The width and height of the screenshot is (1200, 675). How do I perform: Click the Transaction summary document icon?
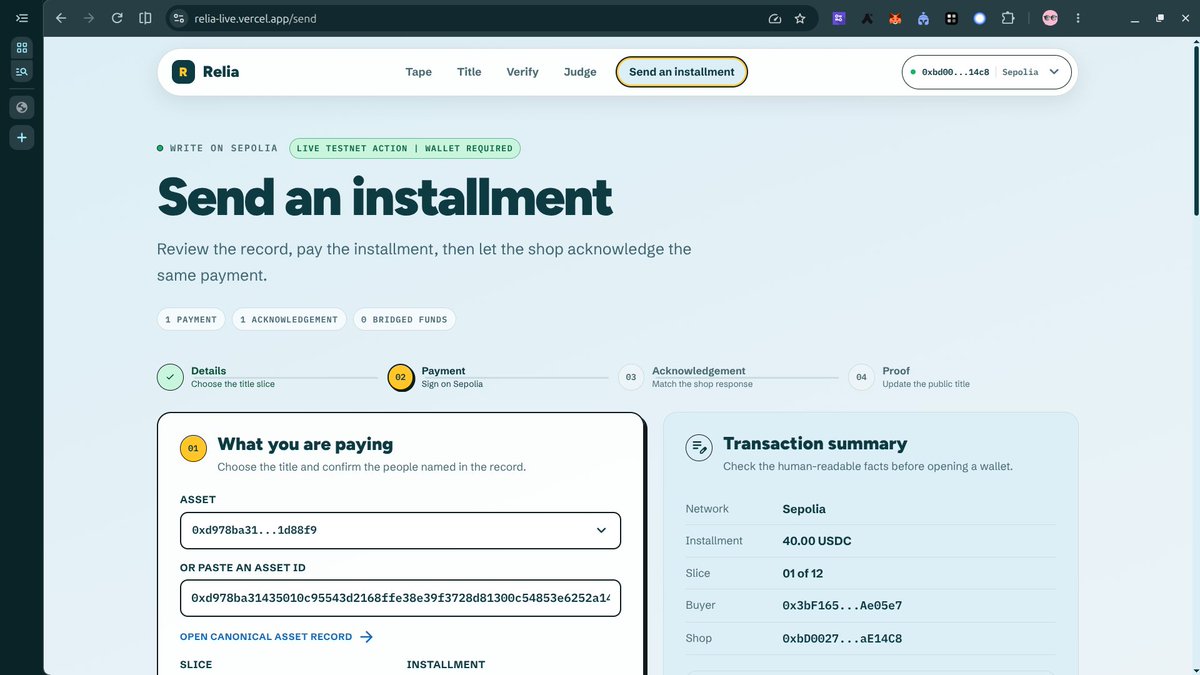[698, 448]
